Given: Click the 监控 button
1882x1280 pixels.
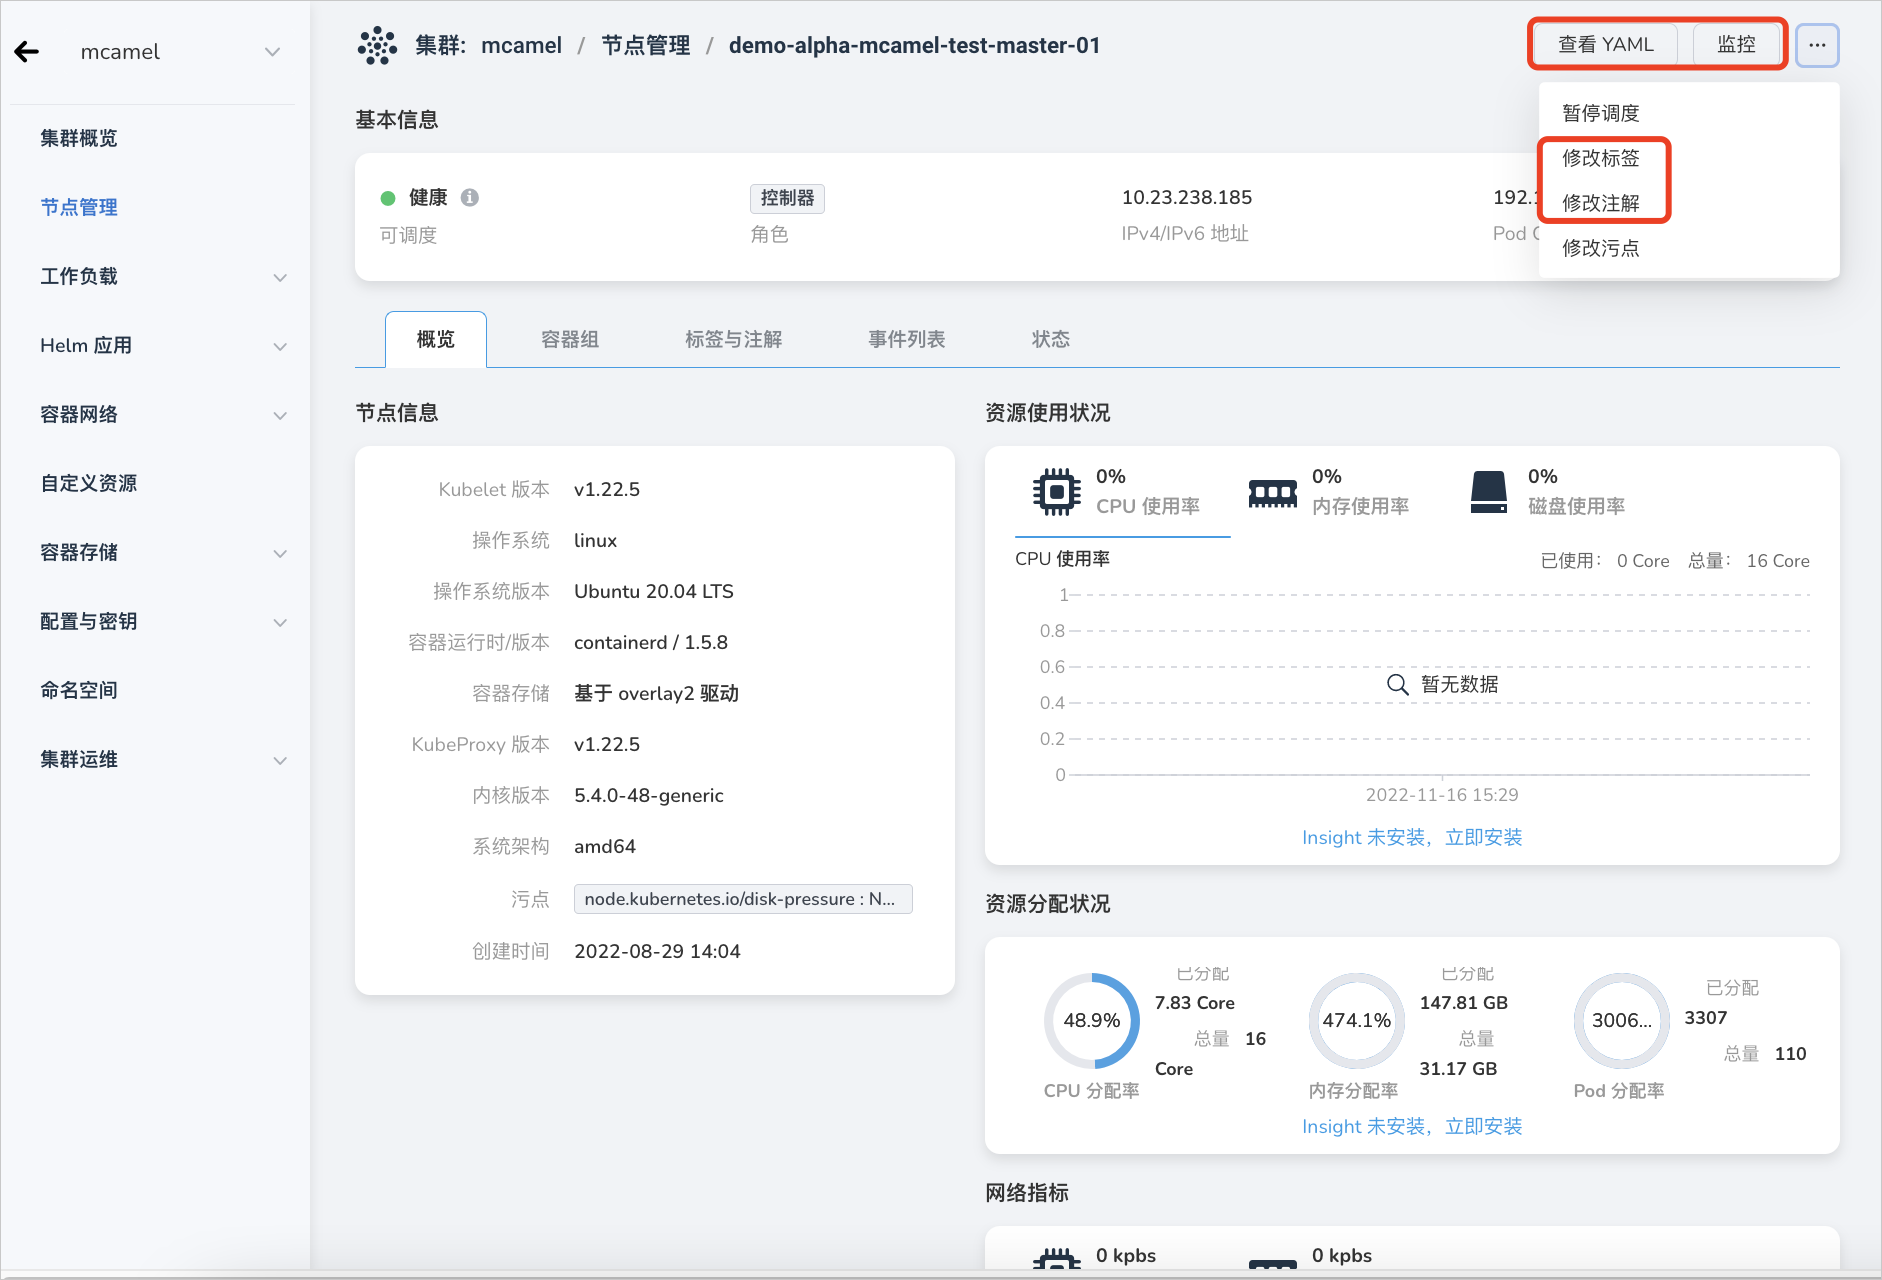Looking at the screenshot, I should (x=1737, y=44).
